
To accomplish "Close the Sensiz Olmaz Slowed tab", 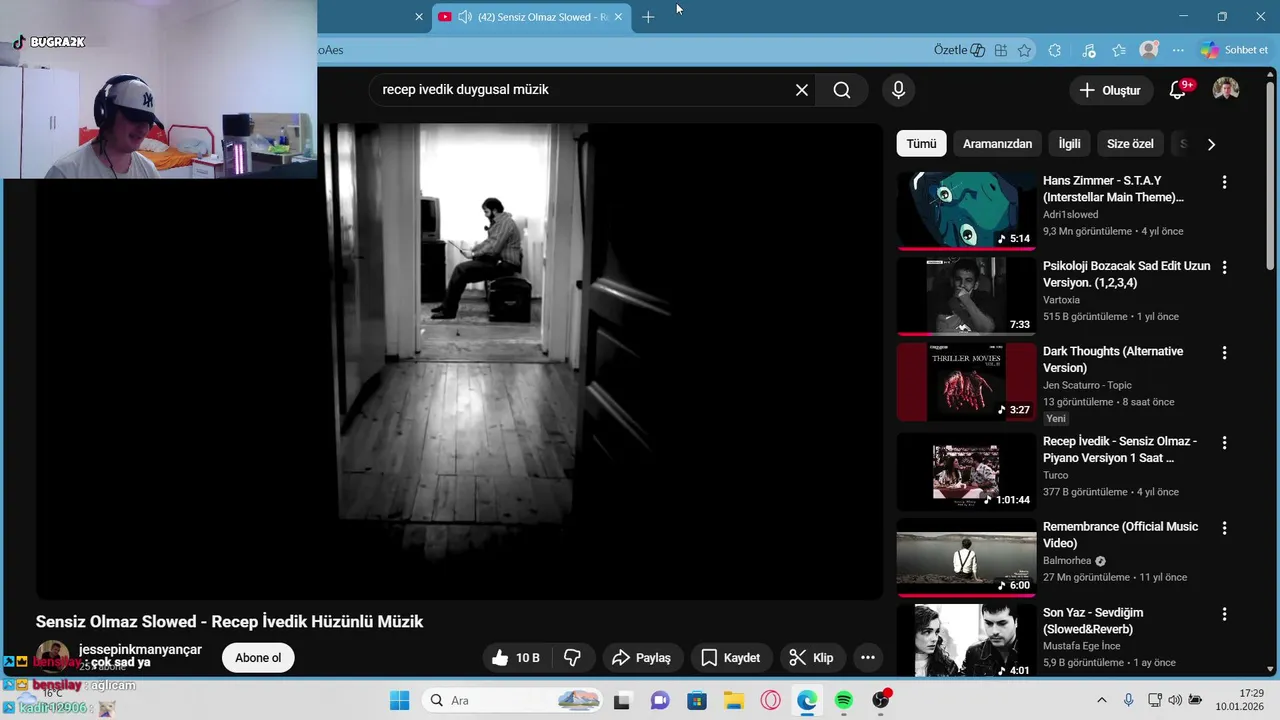I will 618,17.
